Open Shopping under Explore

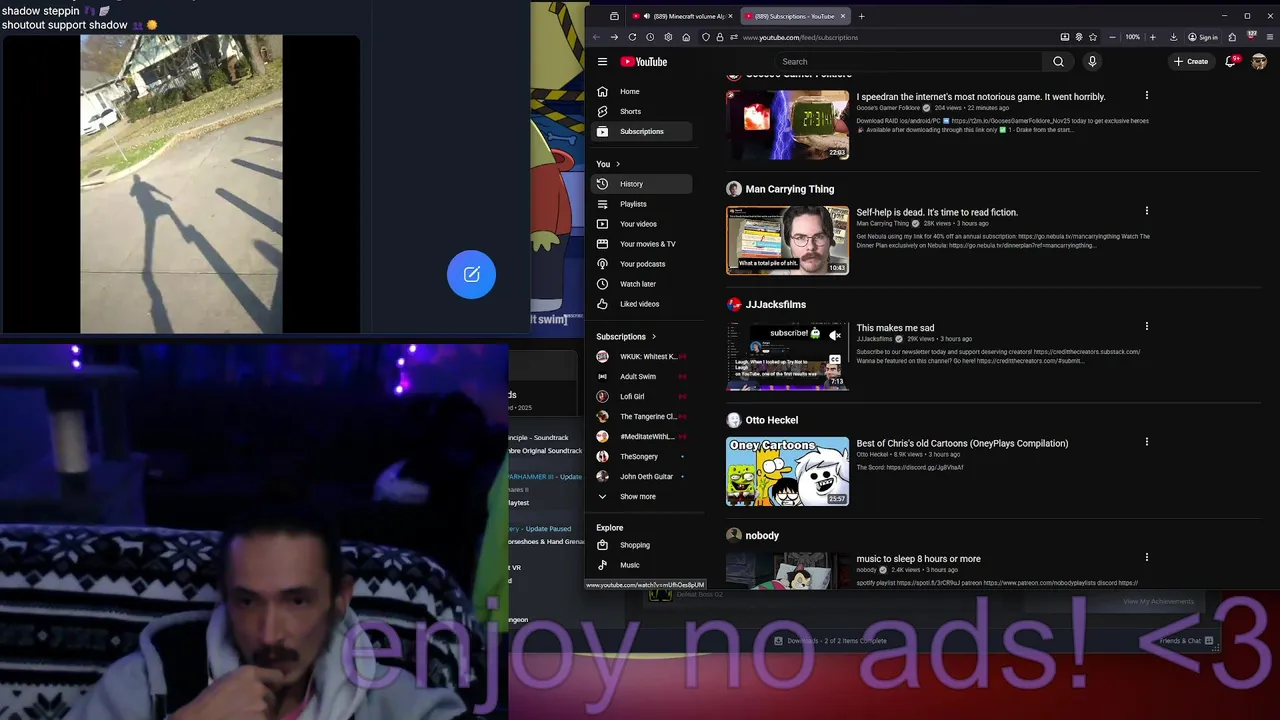641,545
